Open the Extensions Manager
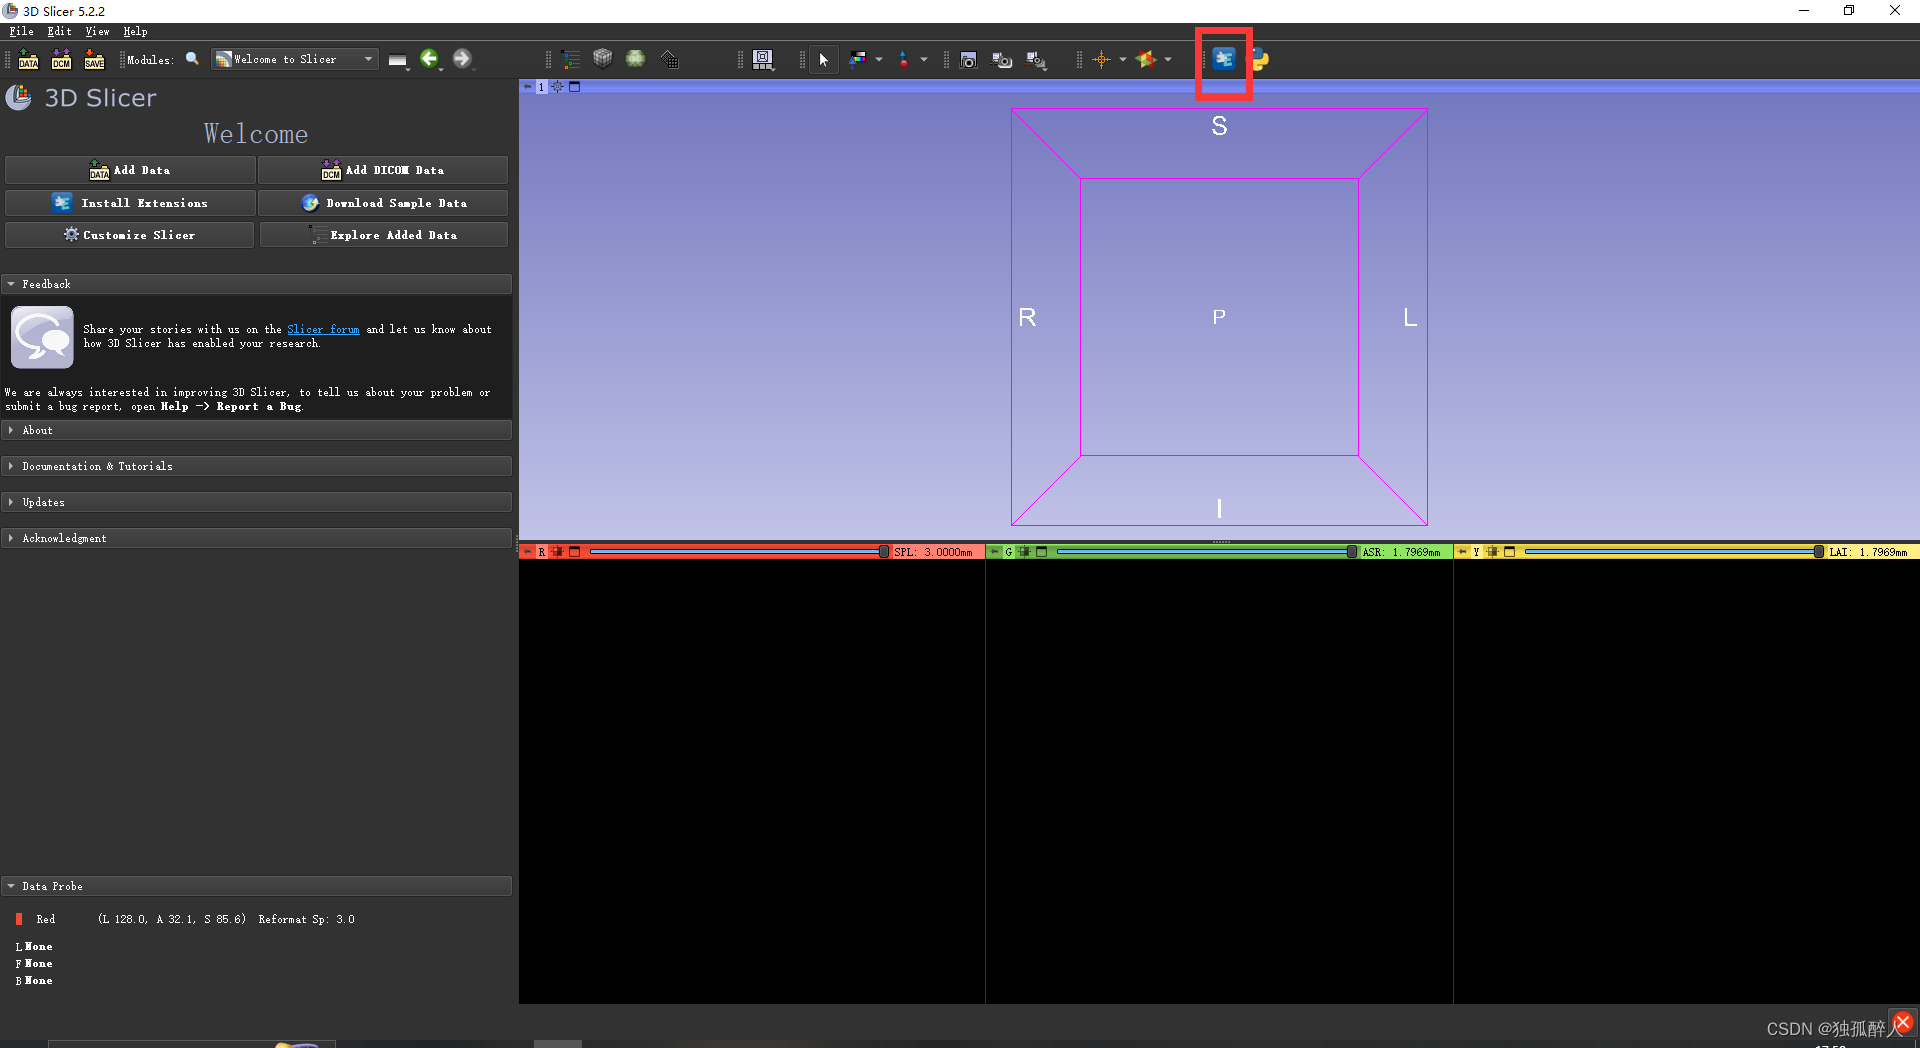The width and height of the screenshot is (1920, 1048). [1224, 59]
